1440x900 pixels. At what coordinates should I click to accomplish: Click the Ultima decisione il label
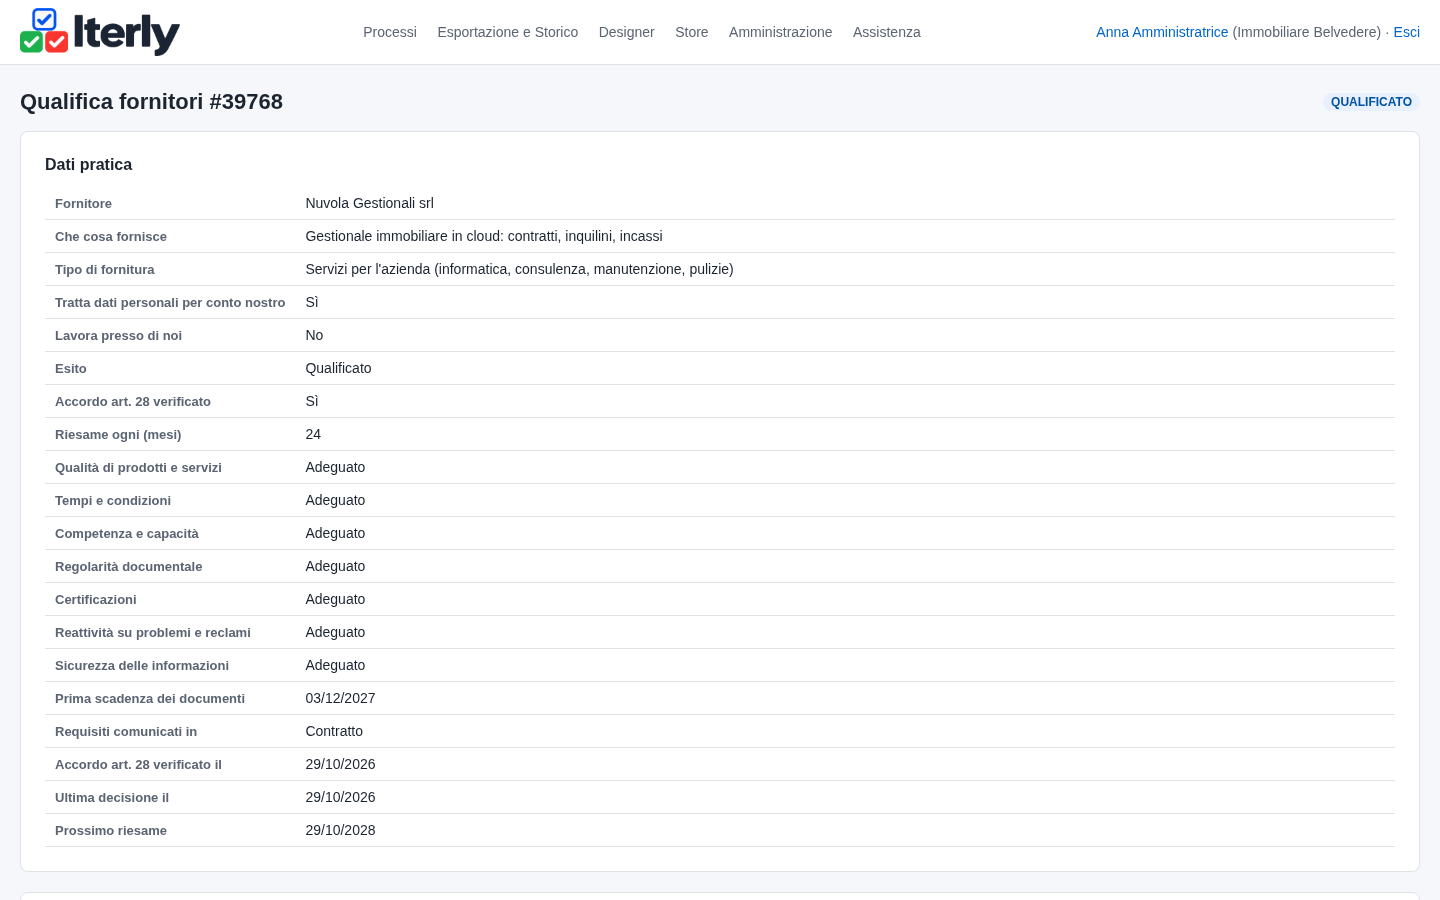[112, 798]
